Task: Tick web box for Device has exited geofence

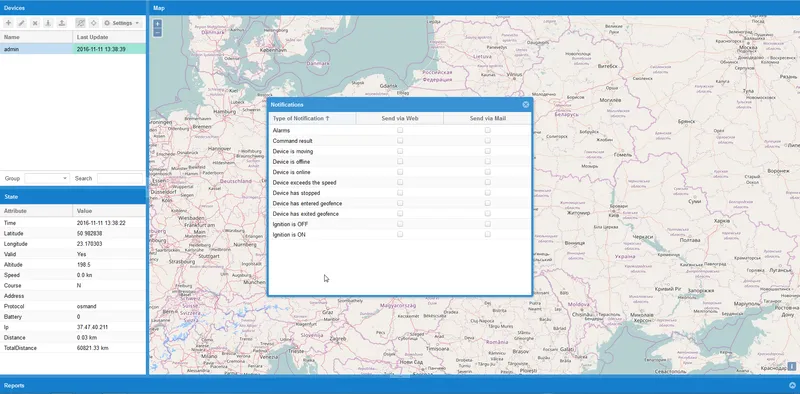Action: (x=400, y=213)
